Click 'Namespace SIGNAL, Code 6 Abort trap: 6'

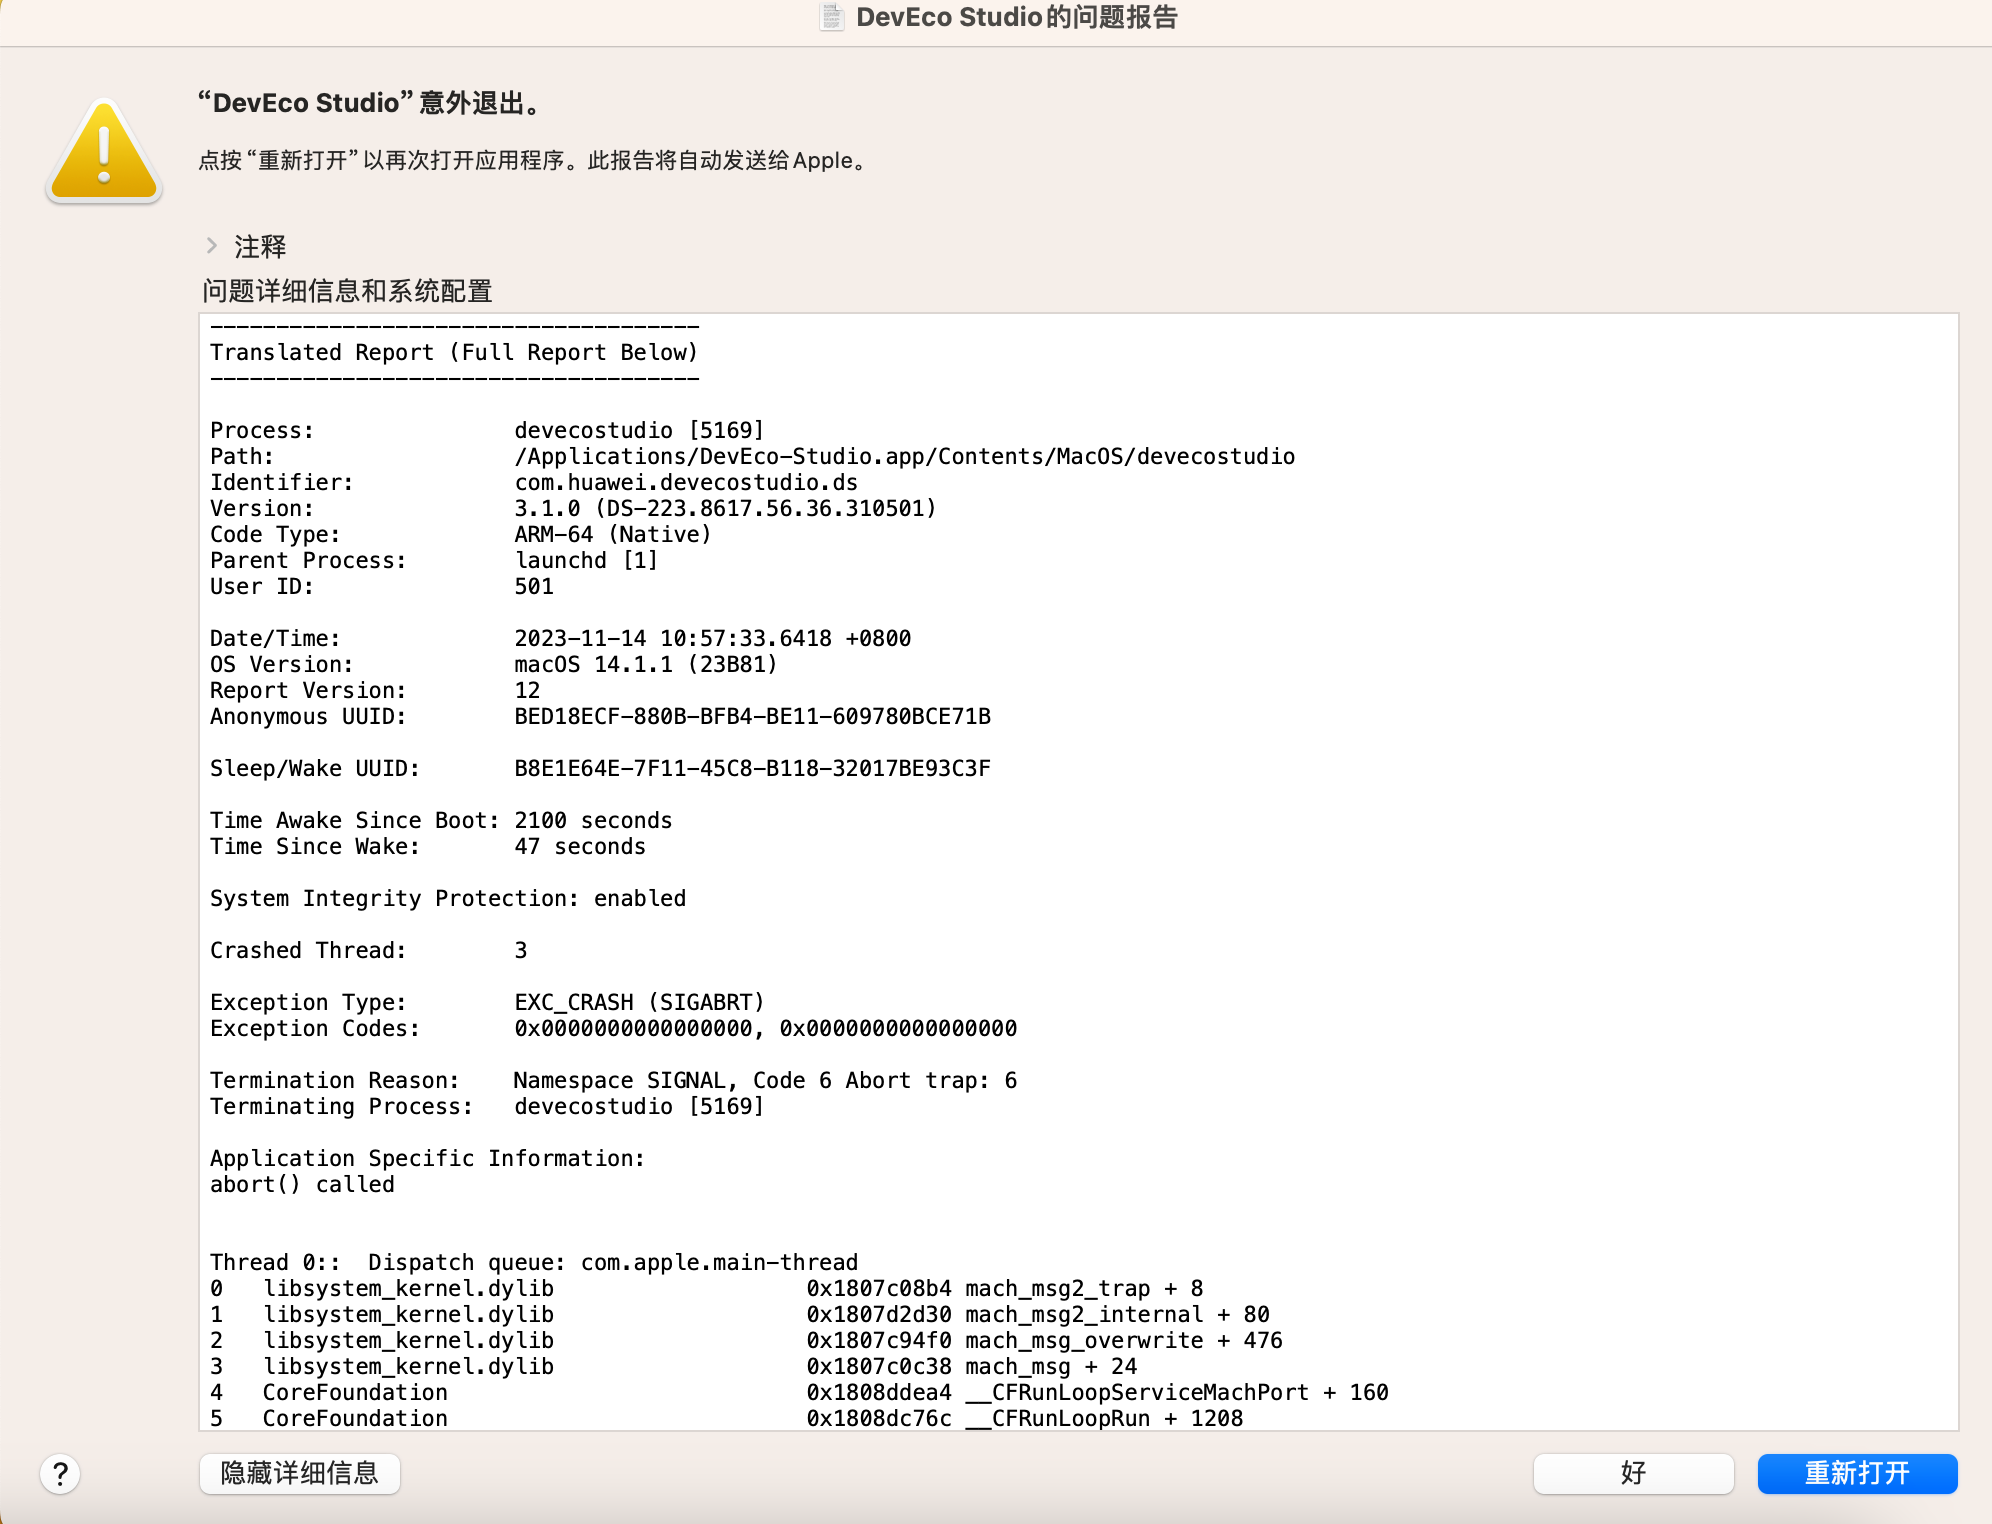[x=765, y=1080]
